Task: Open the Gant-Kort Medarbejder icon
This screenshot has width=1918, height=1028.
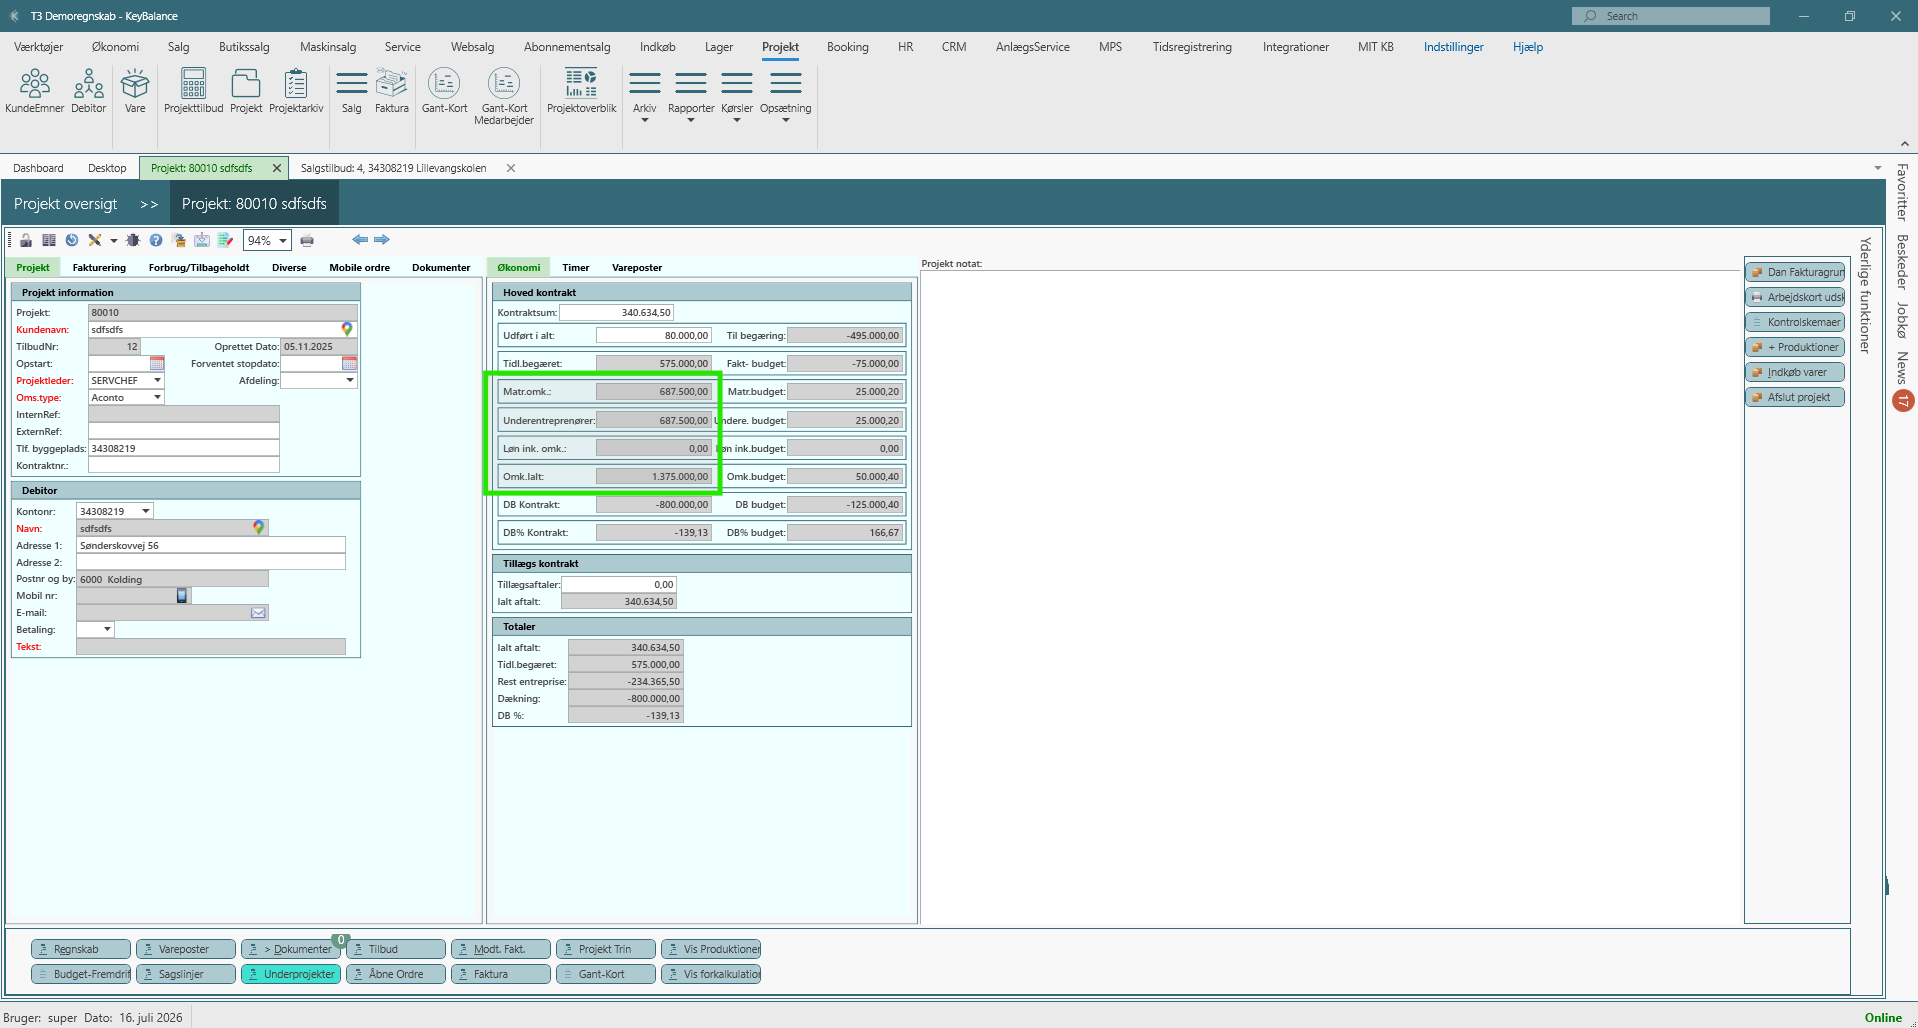Action: (x=504, y=96)
